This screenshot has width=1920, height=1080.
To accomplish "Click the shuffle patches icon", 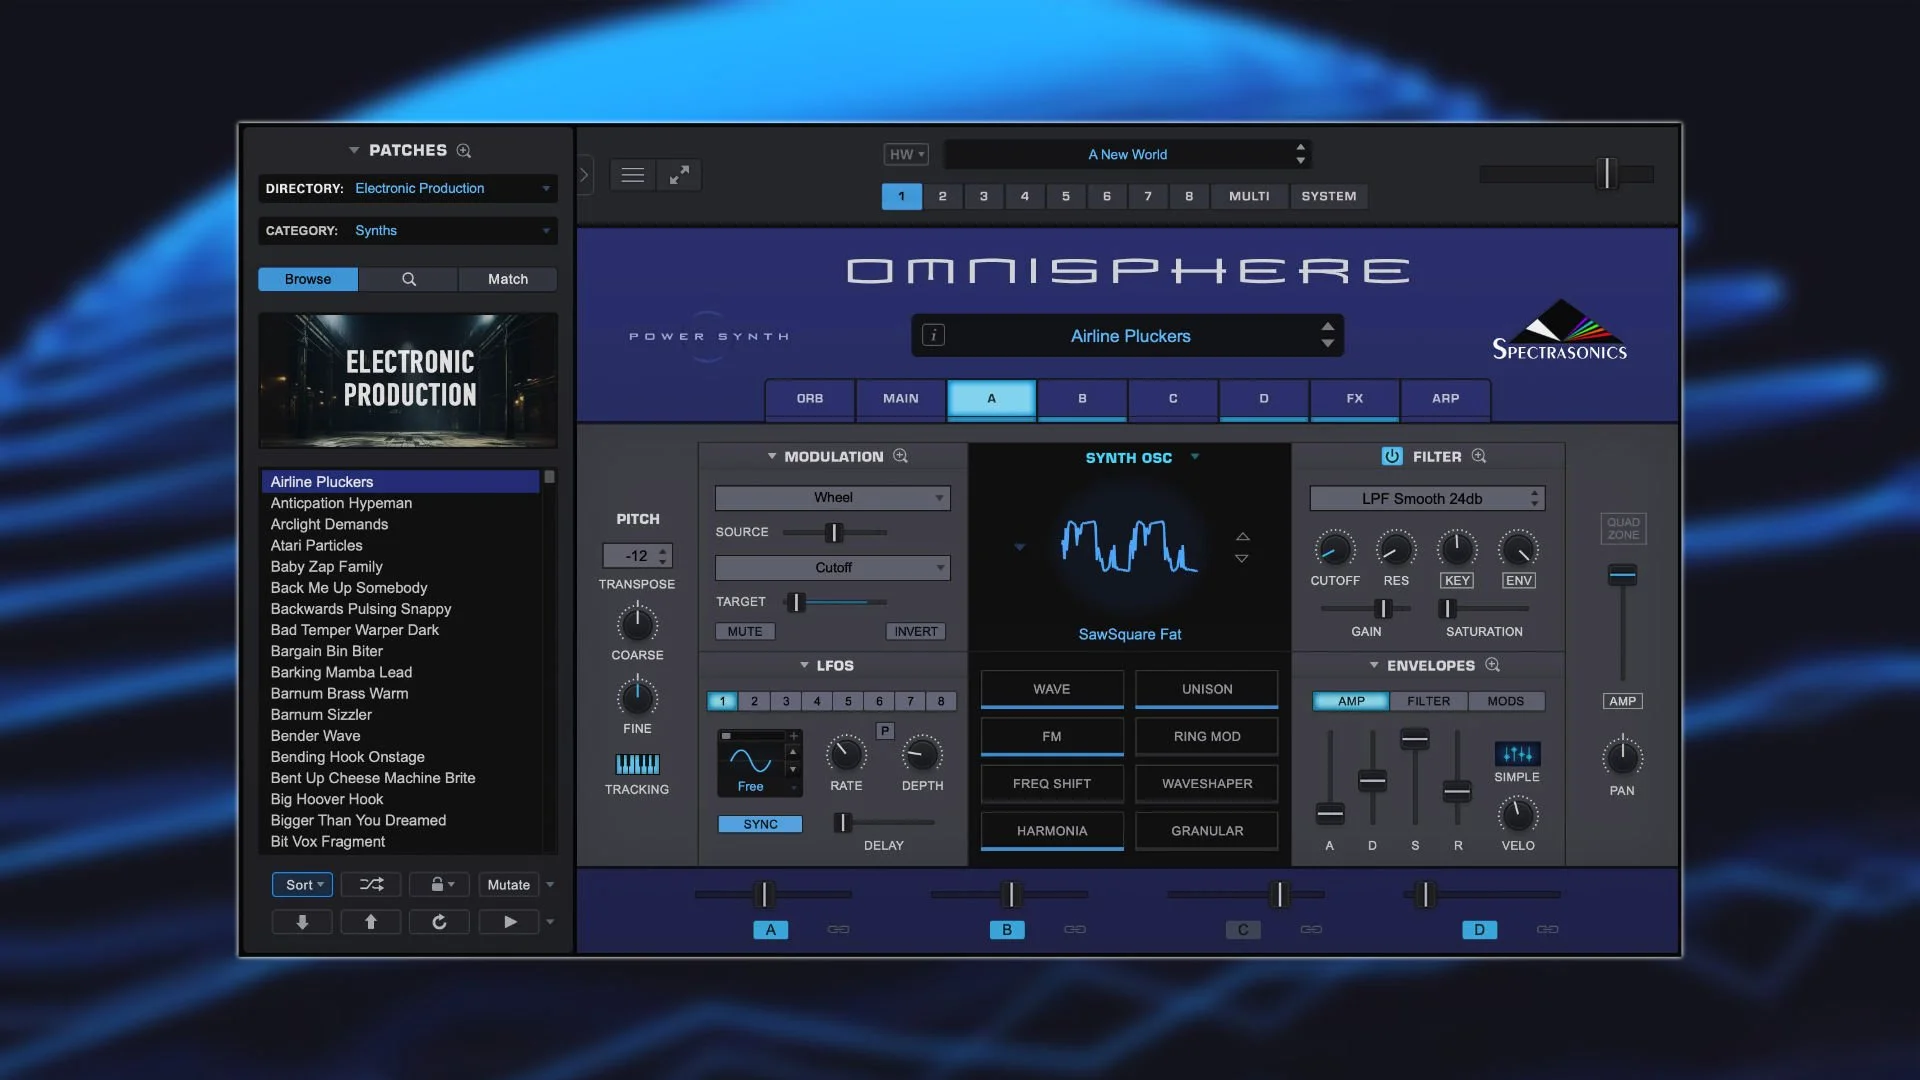I will [x=371, y=885].
